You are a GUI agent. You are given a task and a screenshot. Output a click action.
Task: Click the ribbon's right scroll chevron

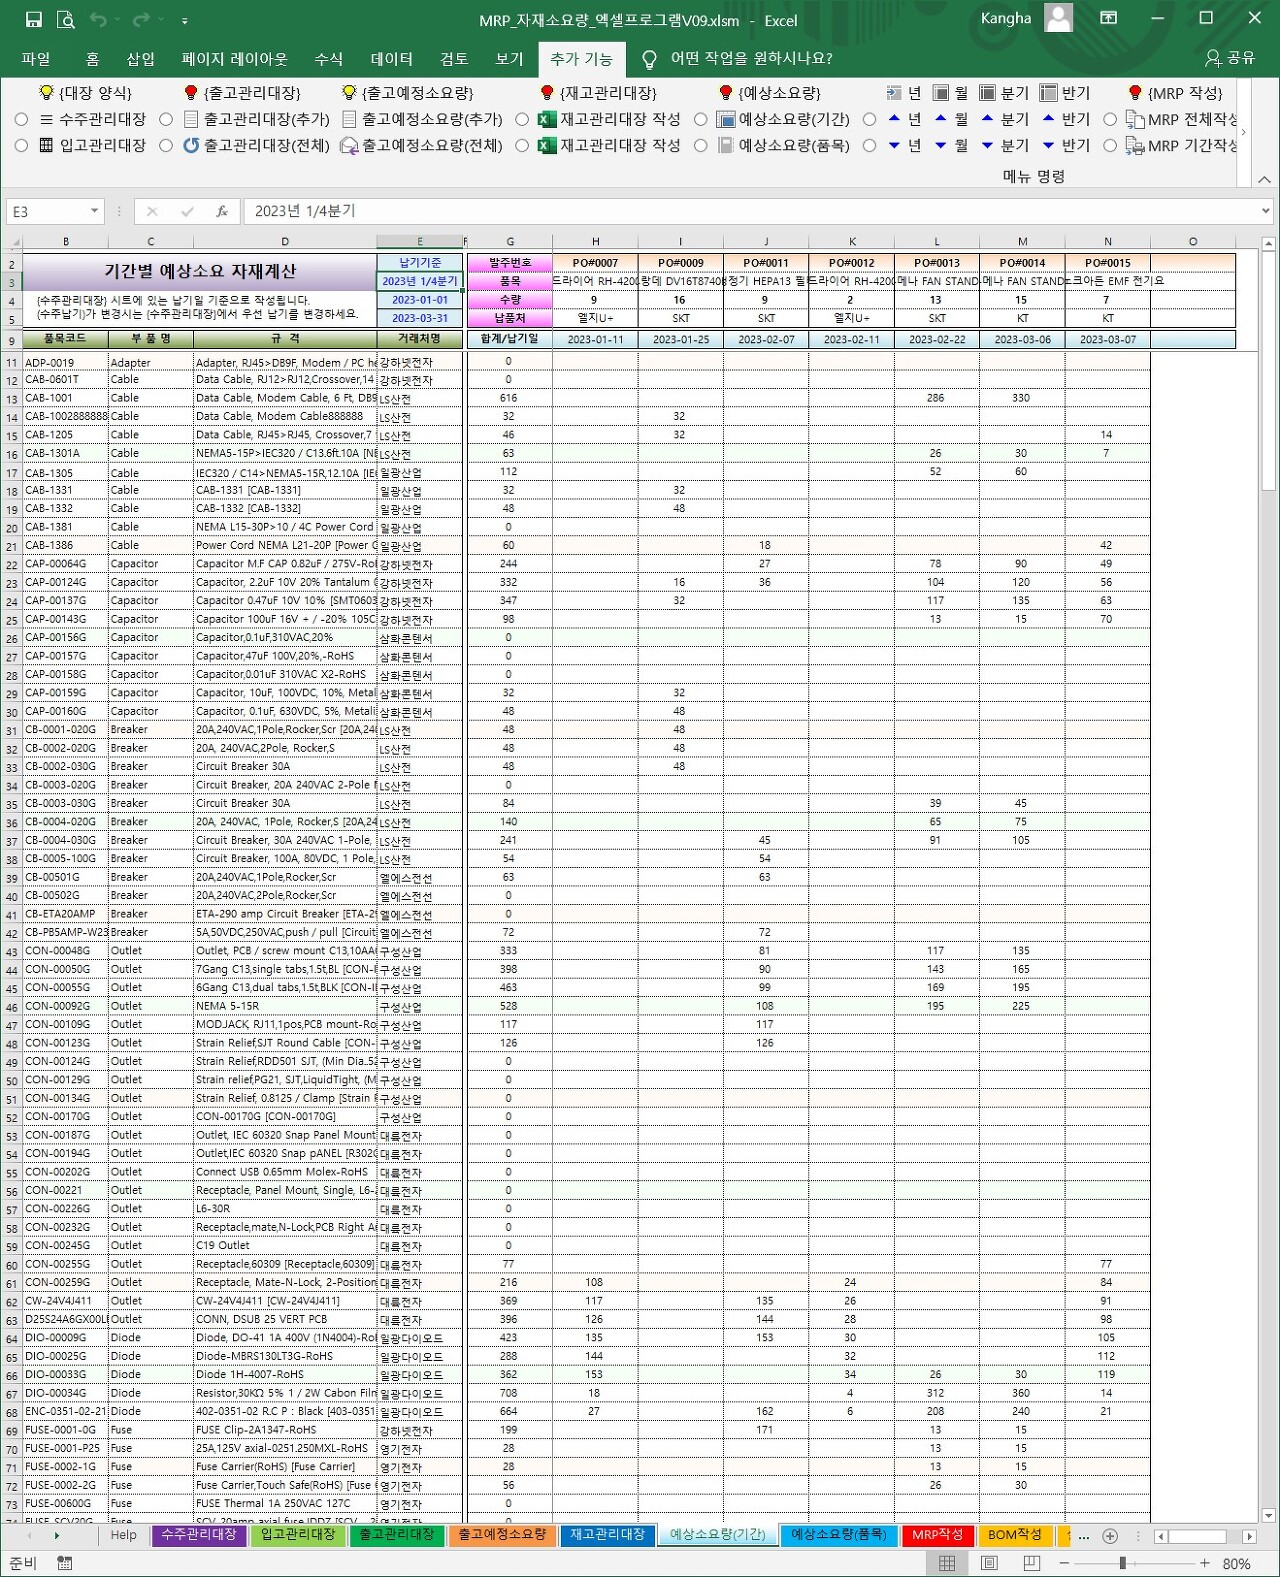click(1243, 132)
